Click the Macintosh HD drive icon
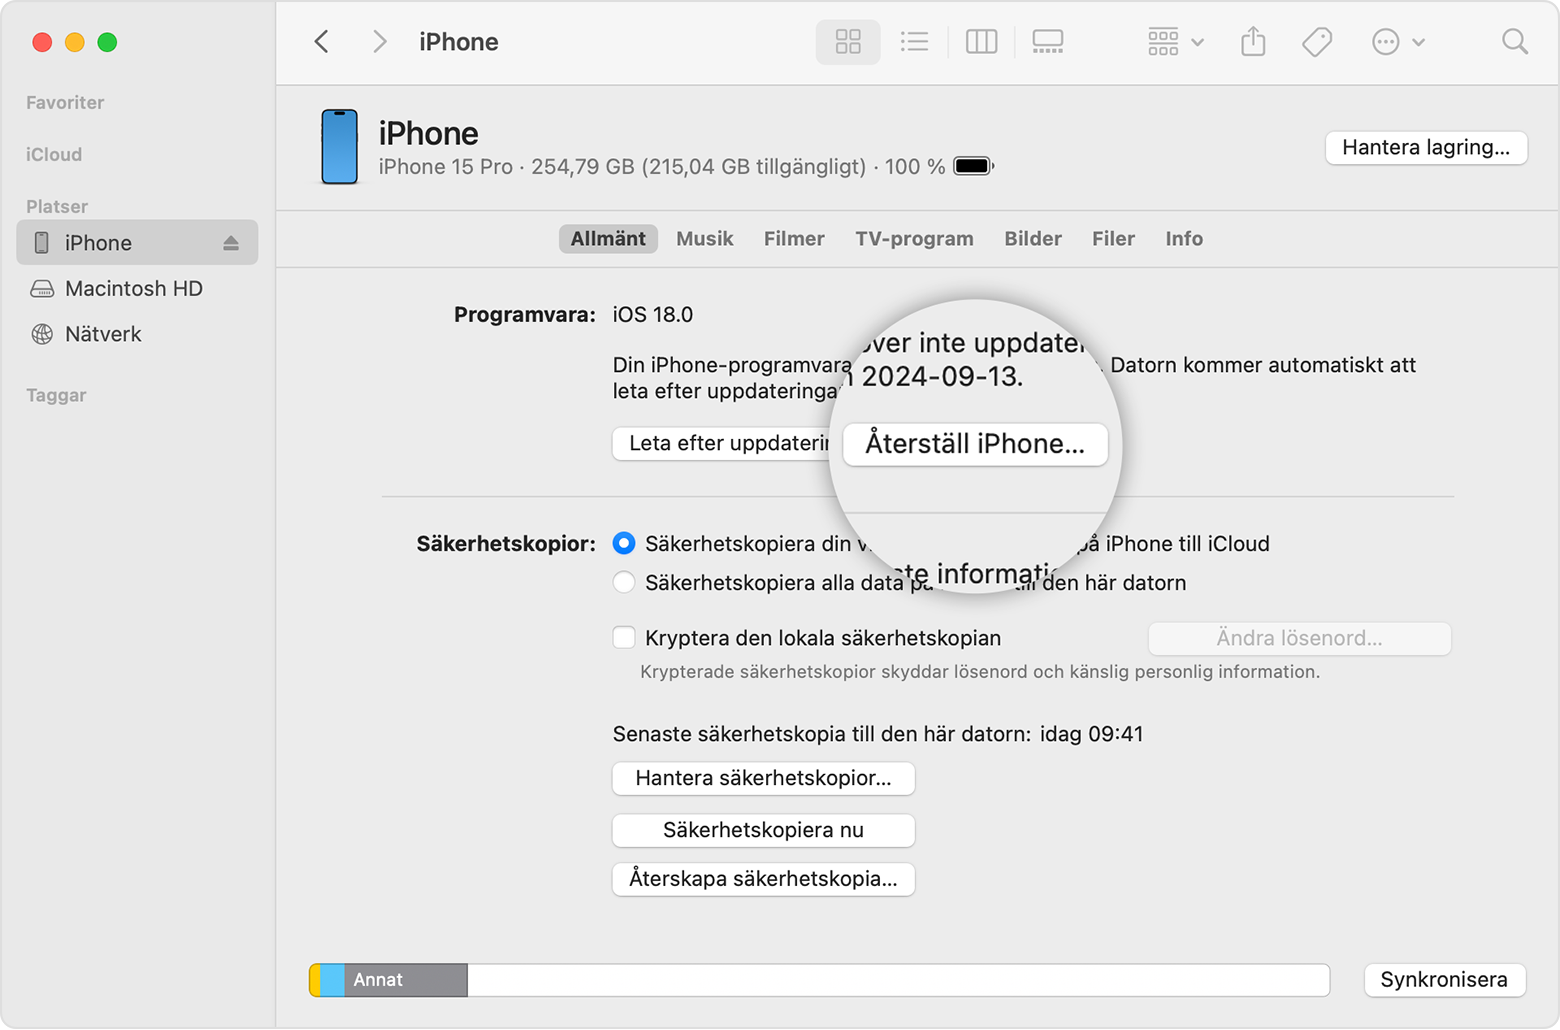Screen dimensions: 1560x1030 (x=42, y=289)
